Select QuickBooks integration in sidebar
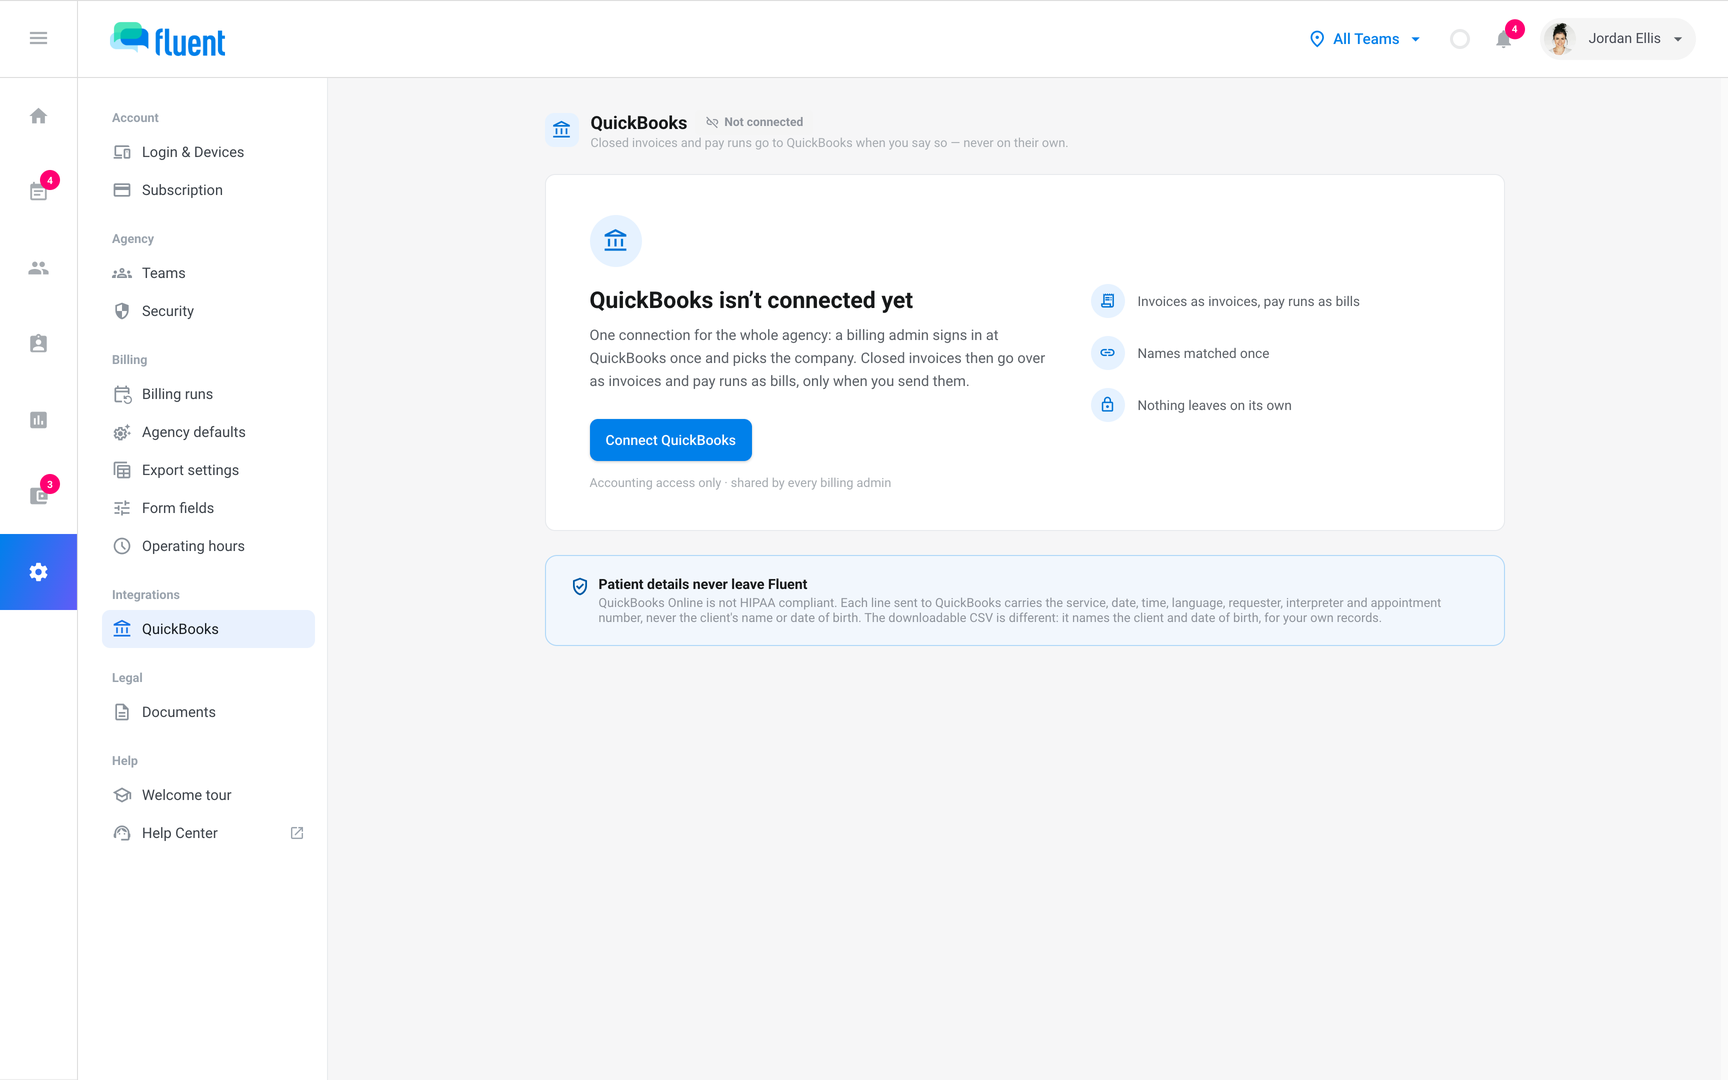1728x1080 pixels. click(x=208, y=629)
